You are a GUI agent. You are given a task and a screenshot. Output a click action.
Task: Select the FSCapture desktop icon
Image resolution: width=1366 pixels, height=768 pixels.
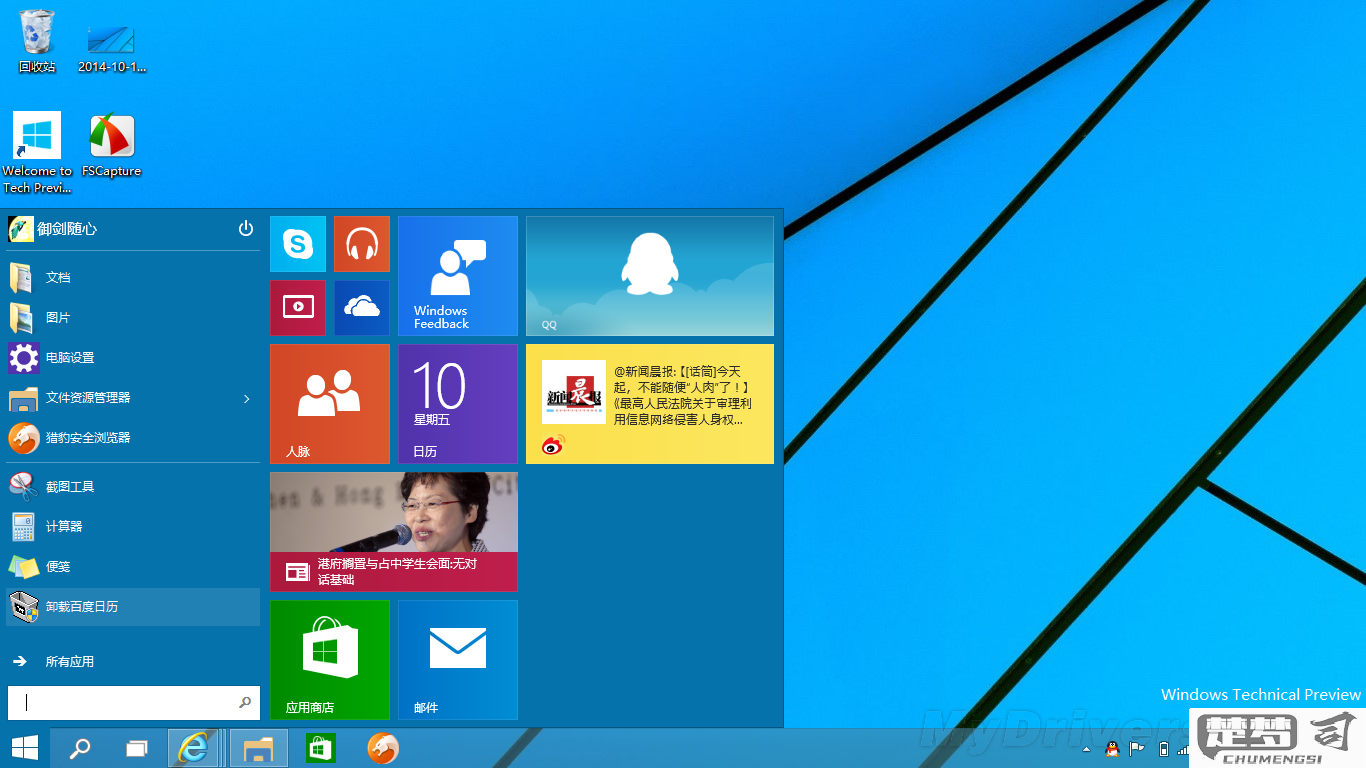tap(111, 146)
